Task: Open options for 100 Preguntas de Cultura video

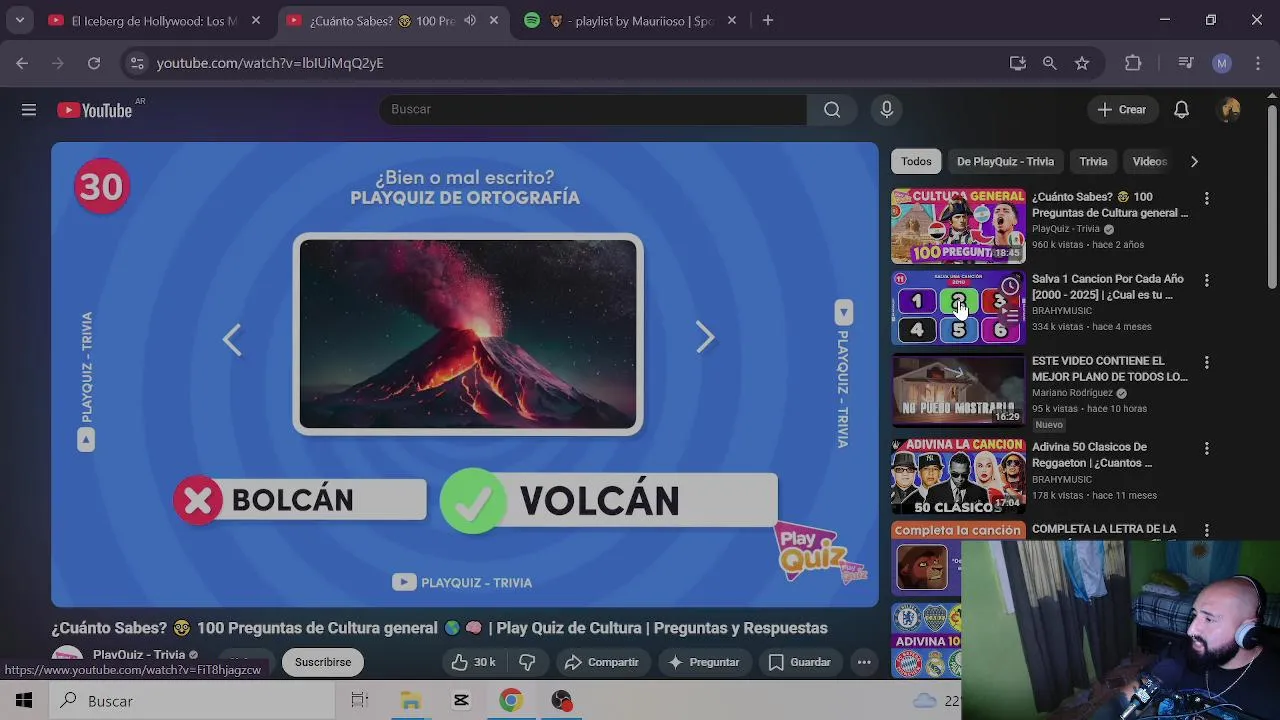Action: [1207, 198]
